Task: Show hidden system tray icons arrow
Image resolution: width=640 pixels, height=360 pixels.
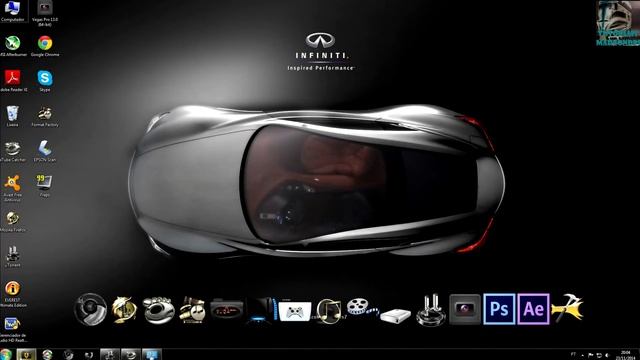Action: [582, 355]
